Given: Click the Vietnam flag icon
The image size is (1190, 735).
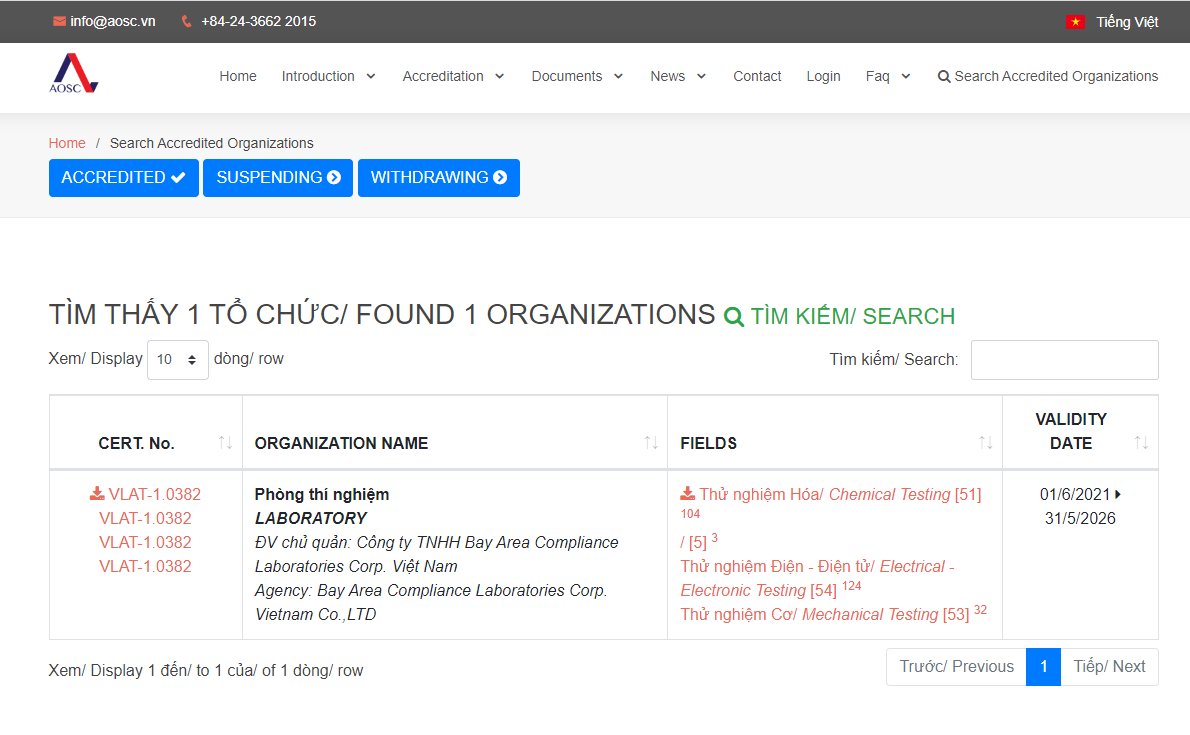Looking at the screenshot, I should (1075, 22).
